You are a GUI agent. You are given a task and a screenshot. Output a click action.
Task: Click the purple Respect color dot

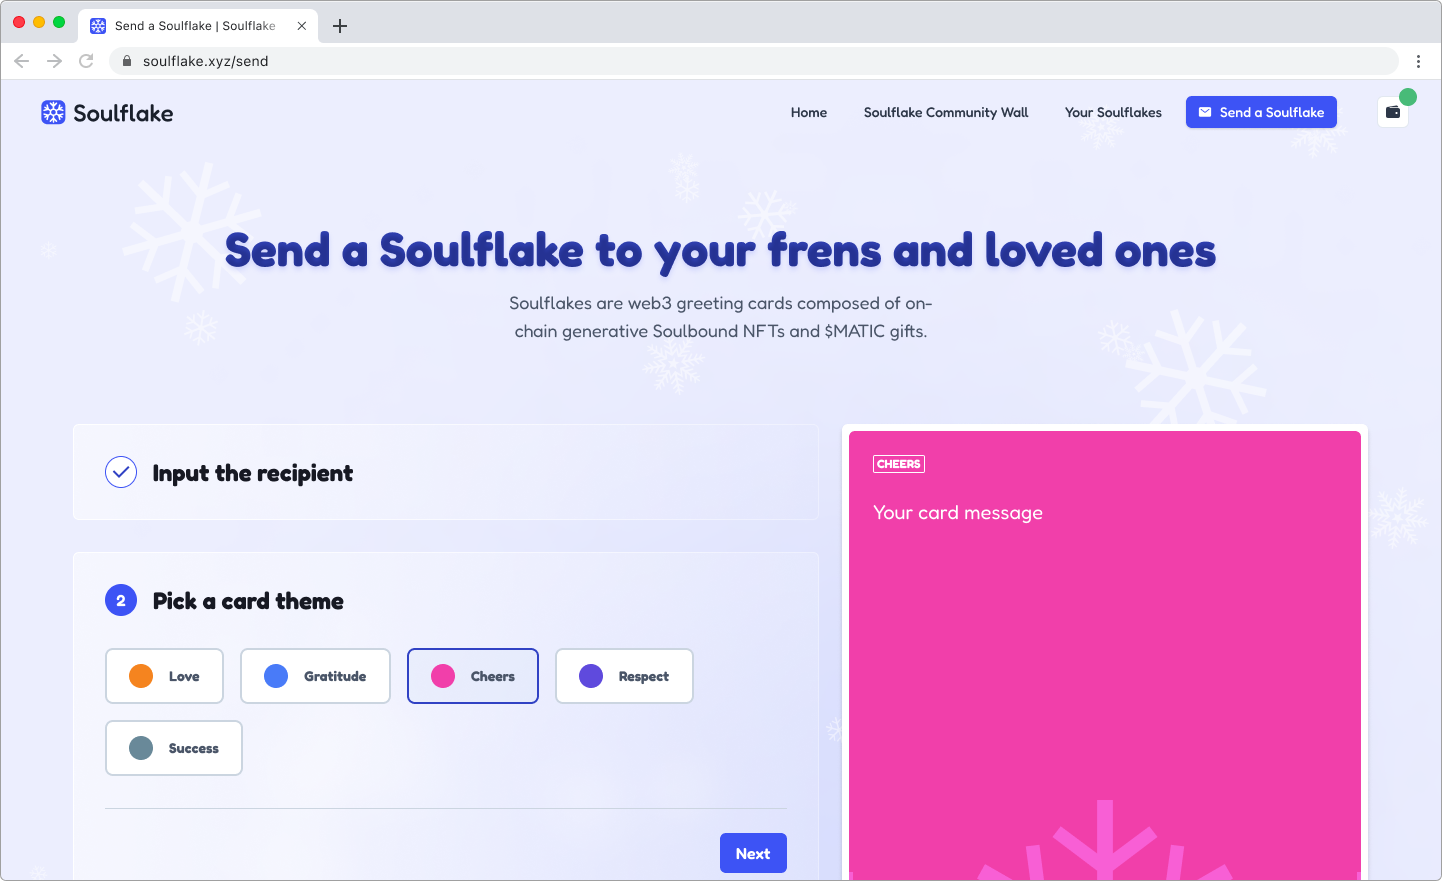(591, 676)
